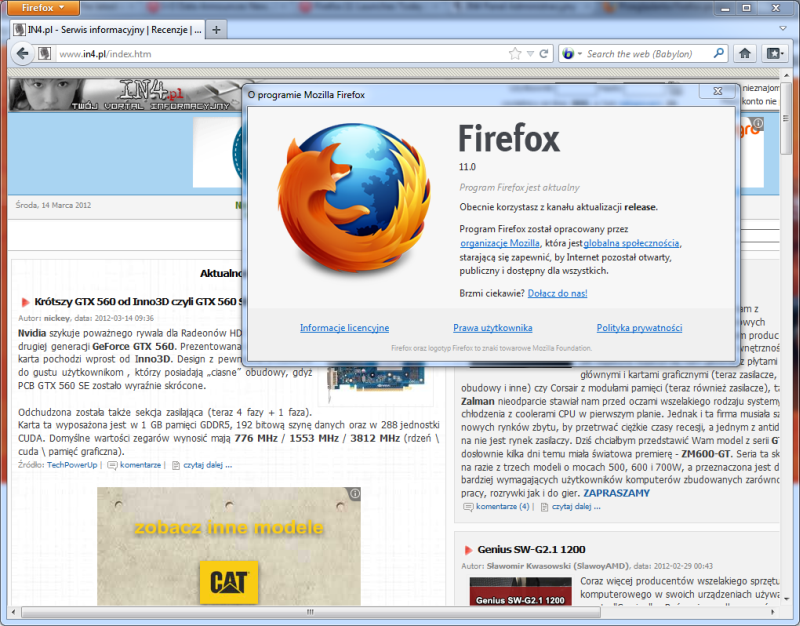Open the search engine selector dropdown
This screenshot has height=626, width=800.
point(570,54)
